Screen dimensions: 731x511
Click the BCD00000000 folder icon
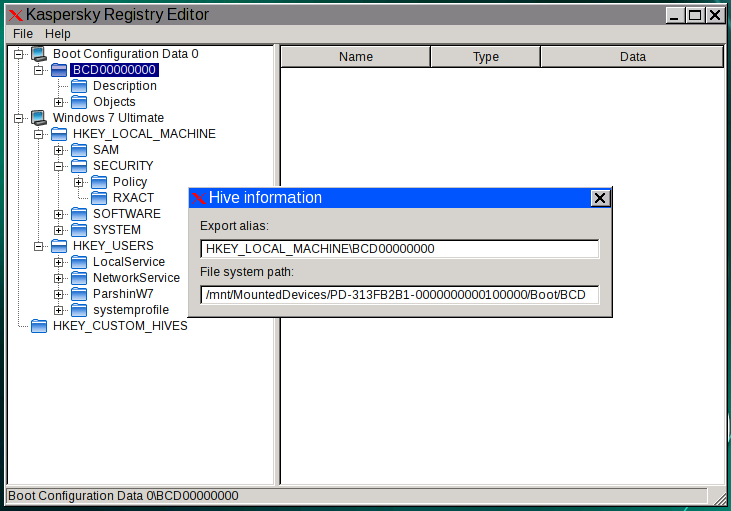[59, 70]
